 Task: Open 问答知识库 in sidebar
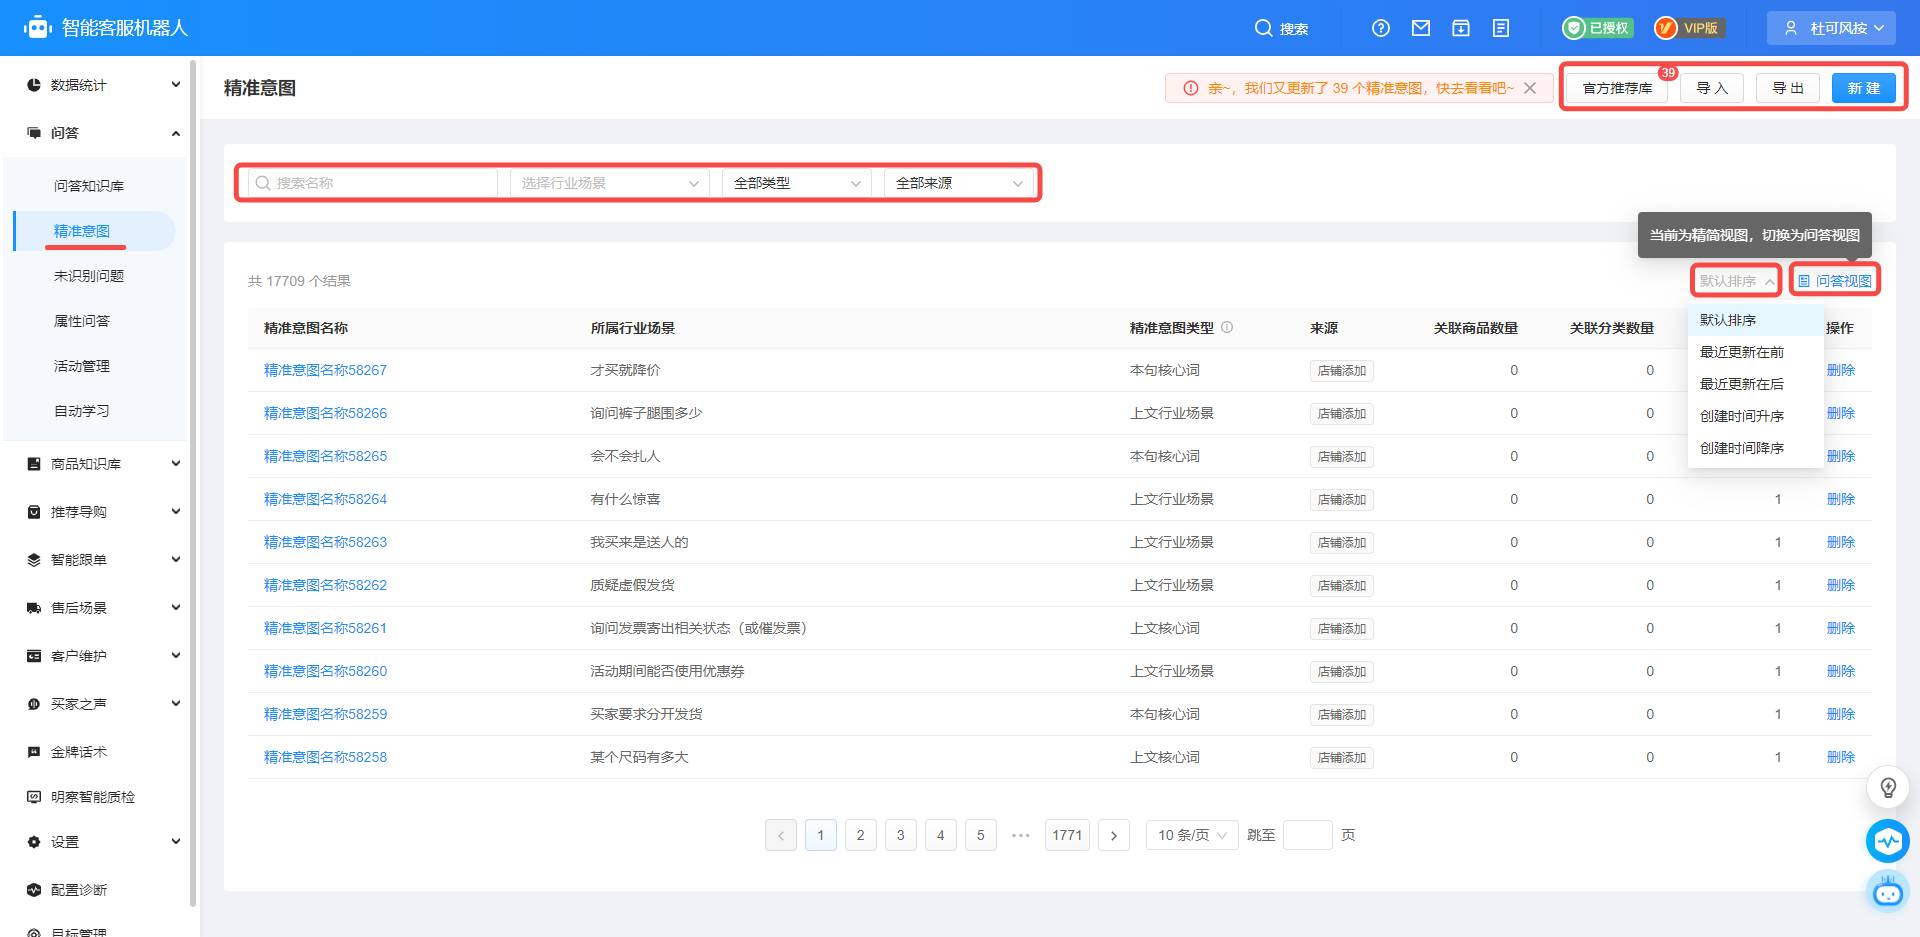click(89, 186)
